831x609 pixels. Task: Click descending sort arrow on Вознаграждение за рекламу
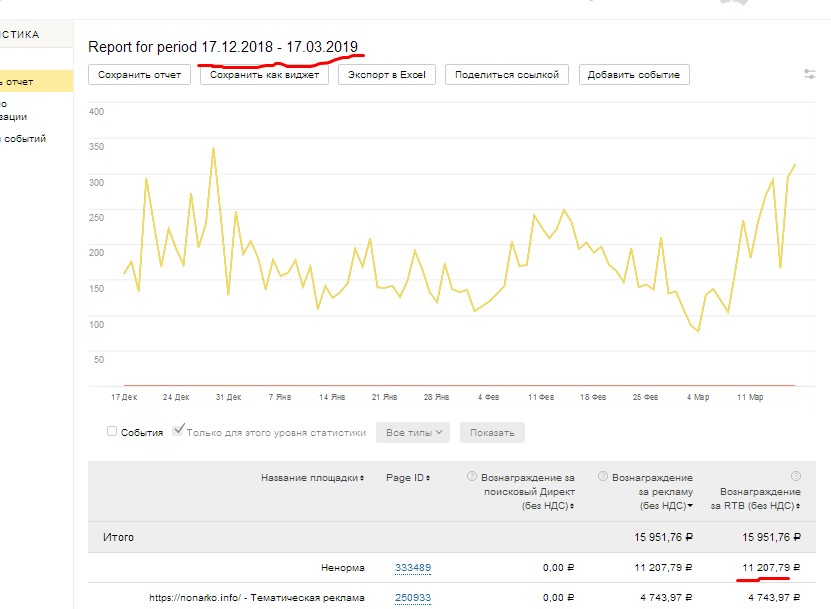[x=690, y=507]
